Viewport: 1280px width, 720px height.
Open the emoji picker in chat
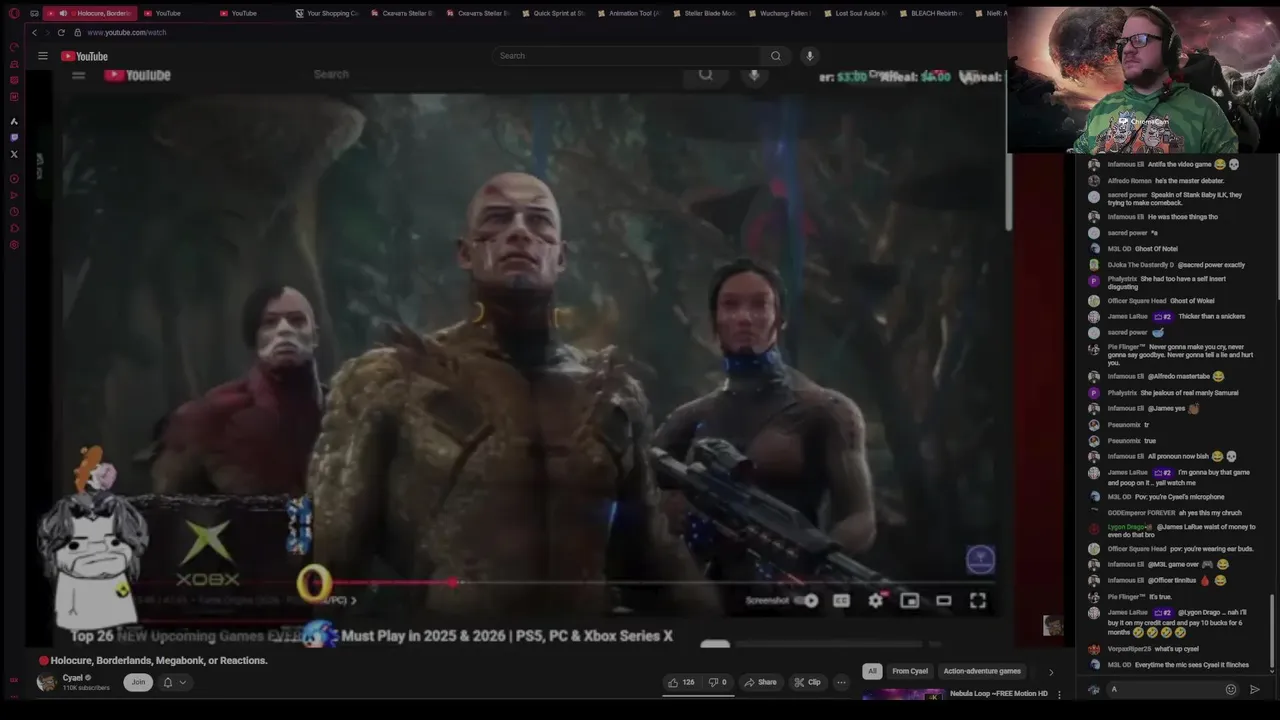(1231, 689)
